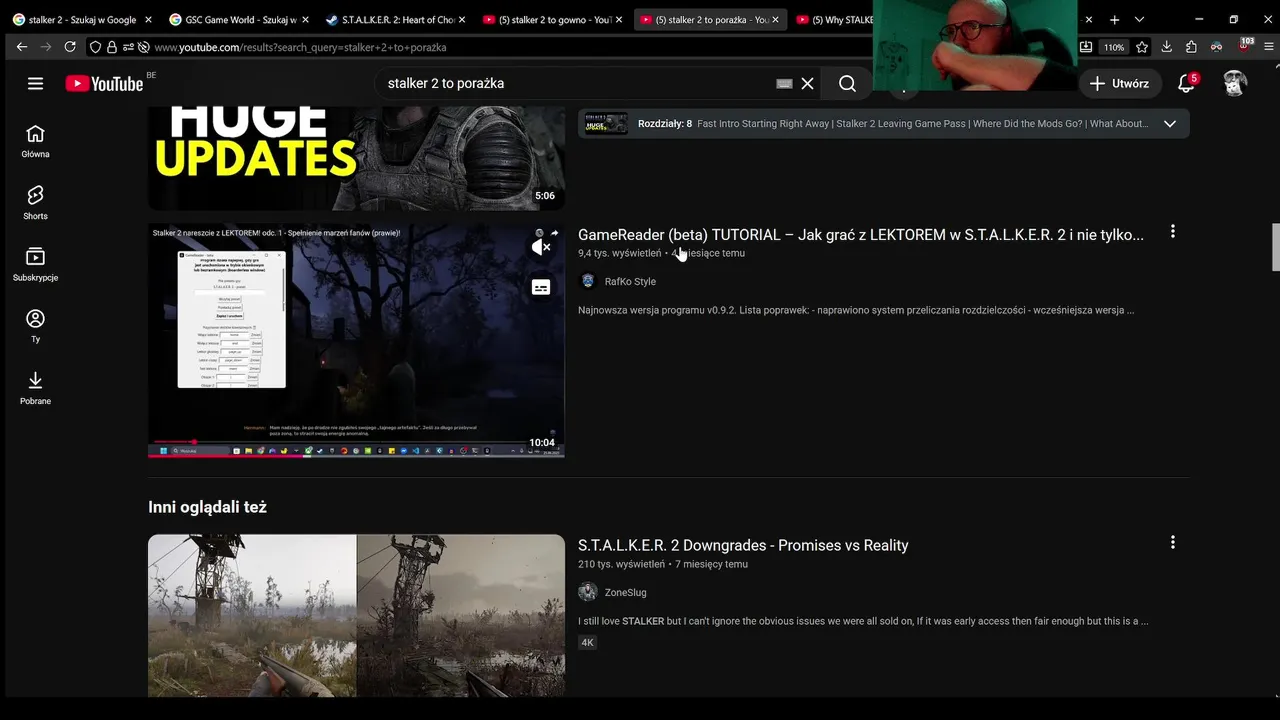The width and height of the screenshot is (1280, 720).
Task: Switch to the 'Why STALKE' tab
Action: (x=834, y=19)
